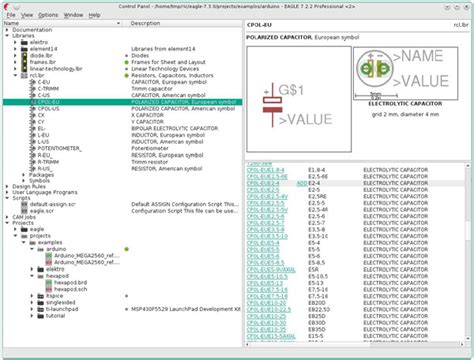Open the Help menu
This screenshot has height=360, width=474.
(94, 15)
